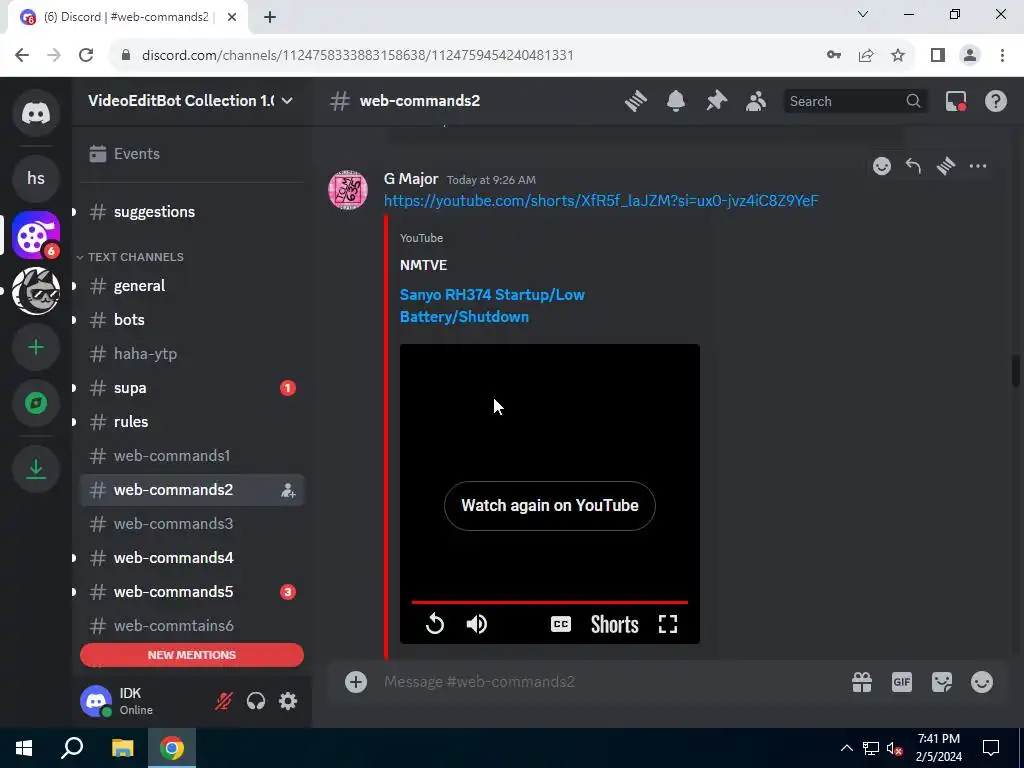Select the general channel
The image size is (1024, 768).
click(x=192, y=285)
